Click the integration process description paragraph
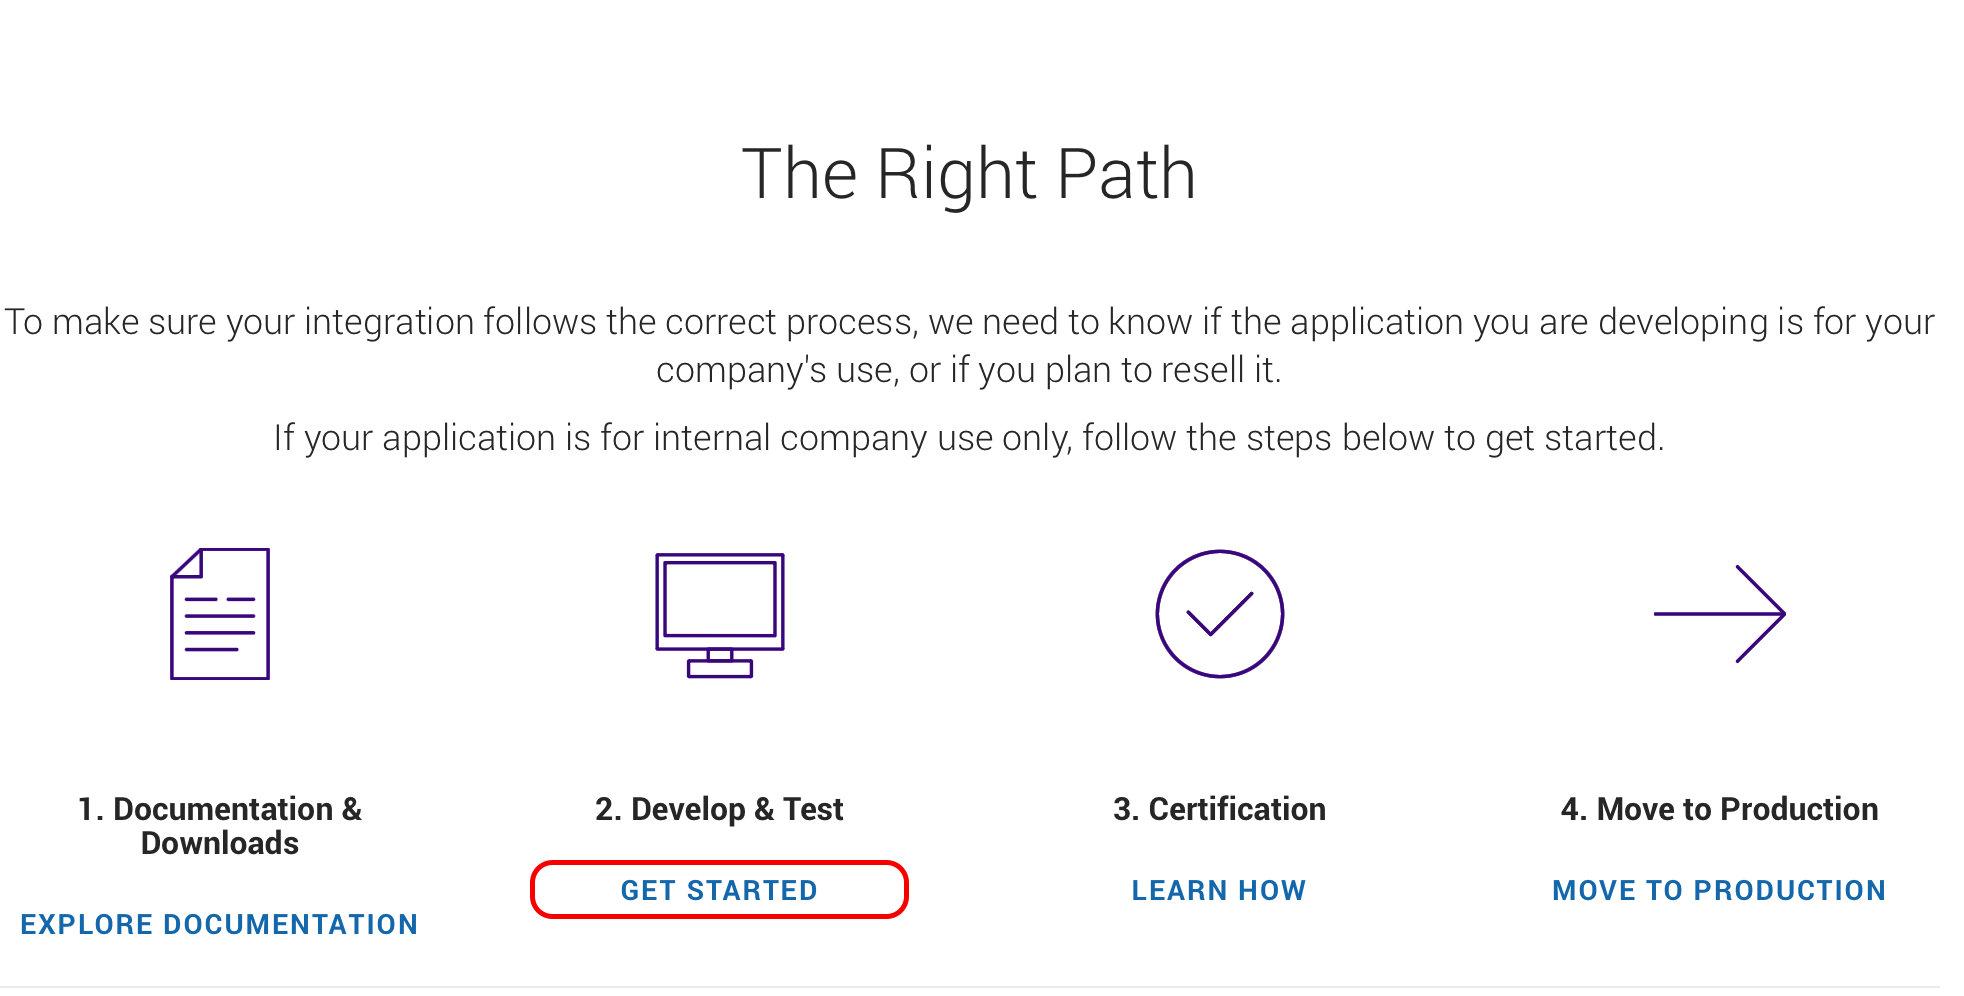The width and height of the screenshot is (1964, 996). (970, 345)
